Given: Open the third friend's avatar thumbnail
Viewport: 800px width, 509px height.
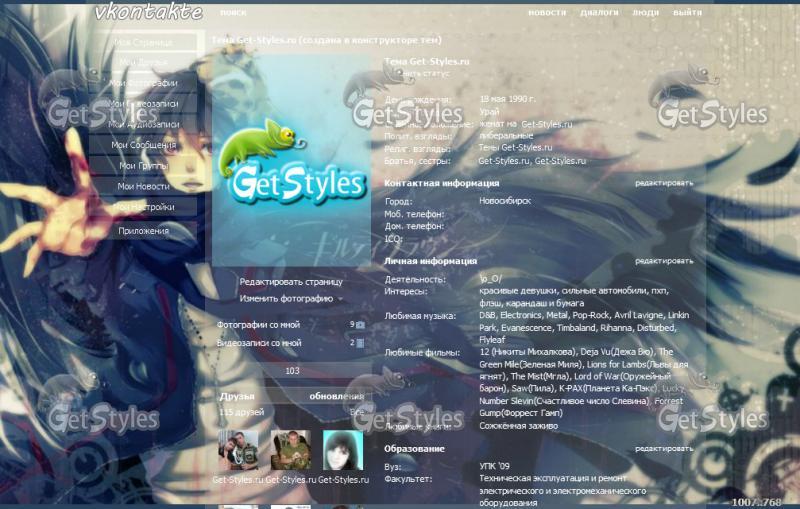Looking at the screenshot, I should [343, 451].
